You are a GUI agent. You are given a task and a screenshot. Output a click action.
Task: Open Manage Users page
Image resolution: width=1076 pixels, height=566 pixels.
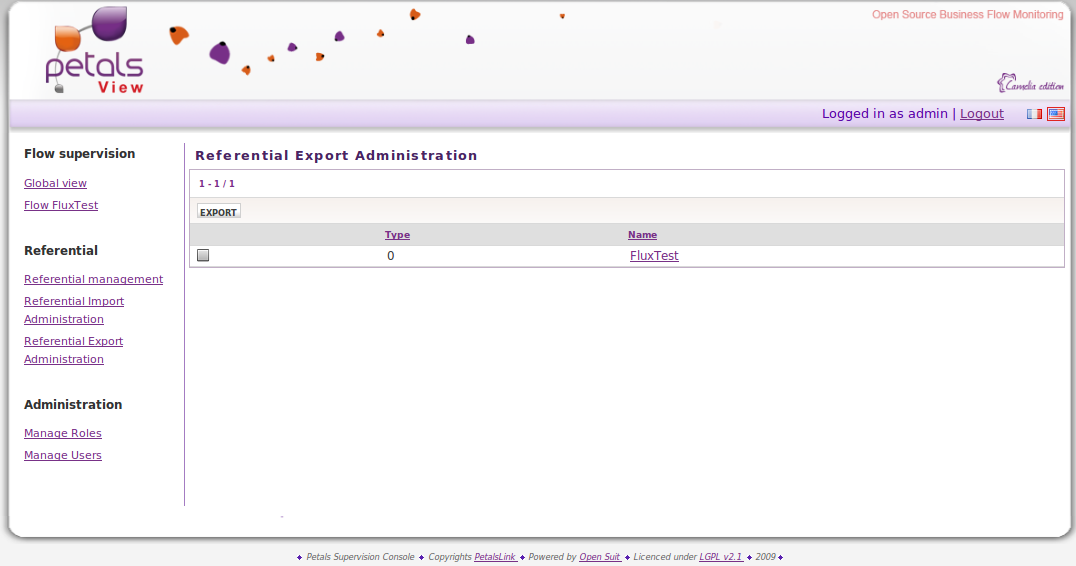click(x=63, y=456)
